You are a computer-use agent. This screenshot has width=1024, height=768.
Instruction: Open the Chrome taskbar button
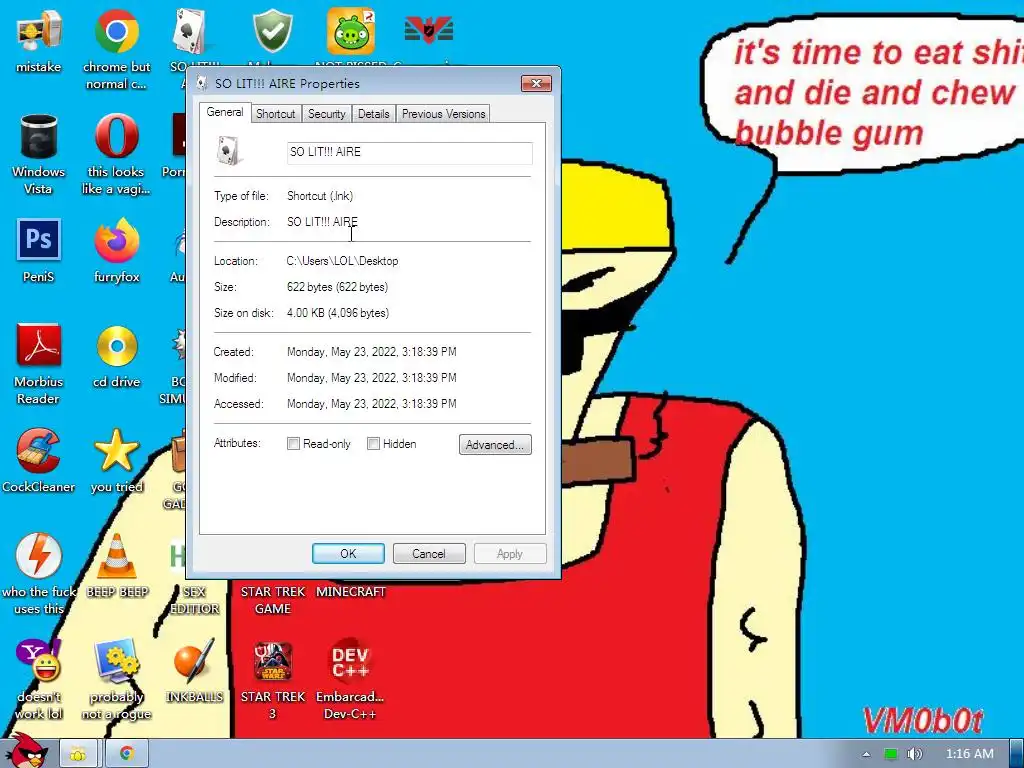coord(127,754)
